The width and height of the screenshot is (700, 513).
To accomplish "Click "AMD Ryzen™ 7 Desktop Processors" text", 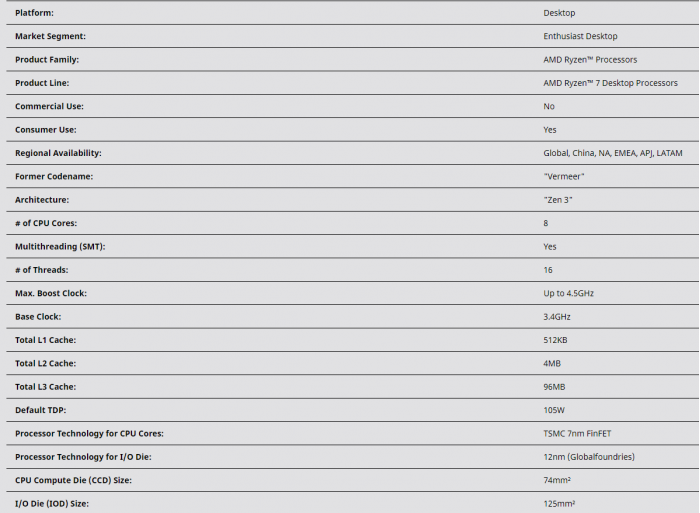I will tap(610, 83).
